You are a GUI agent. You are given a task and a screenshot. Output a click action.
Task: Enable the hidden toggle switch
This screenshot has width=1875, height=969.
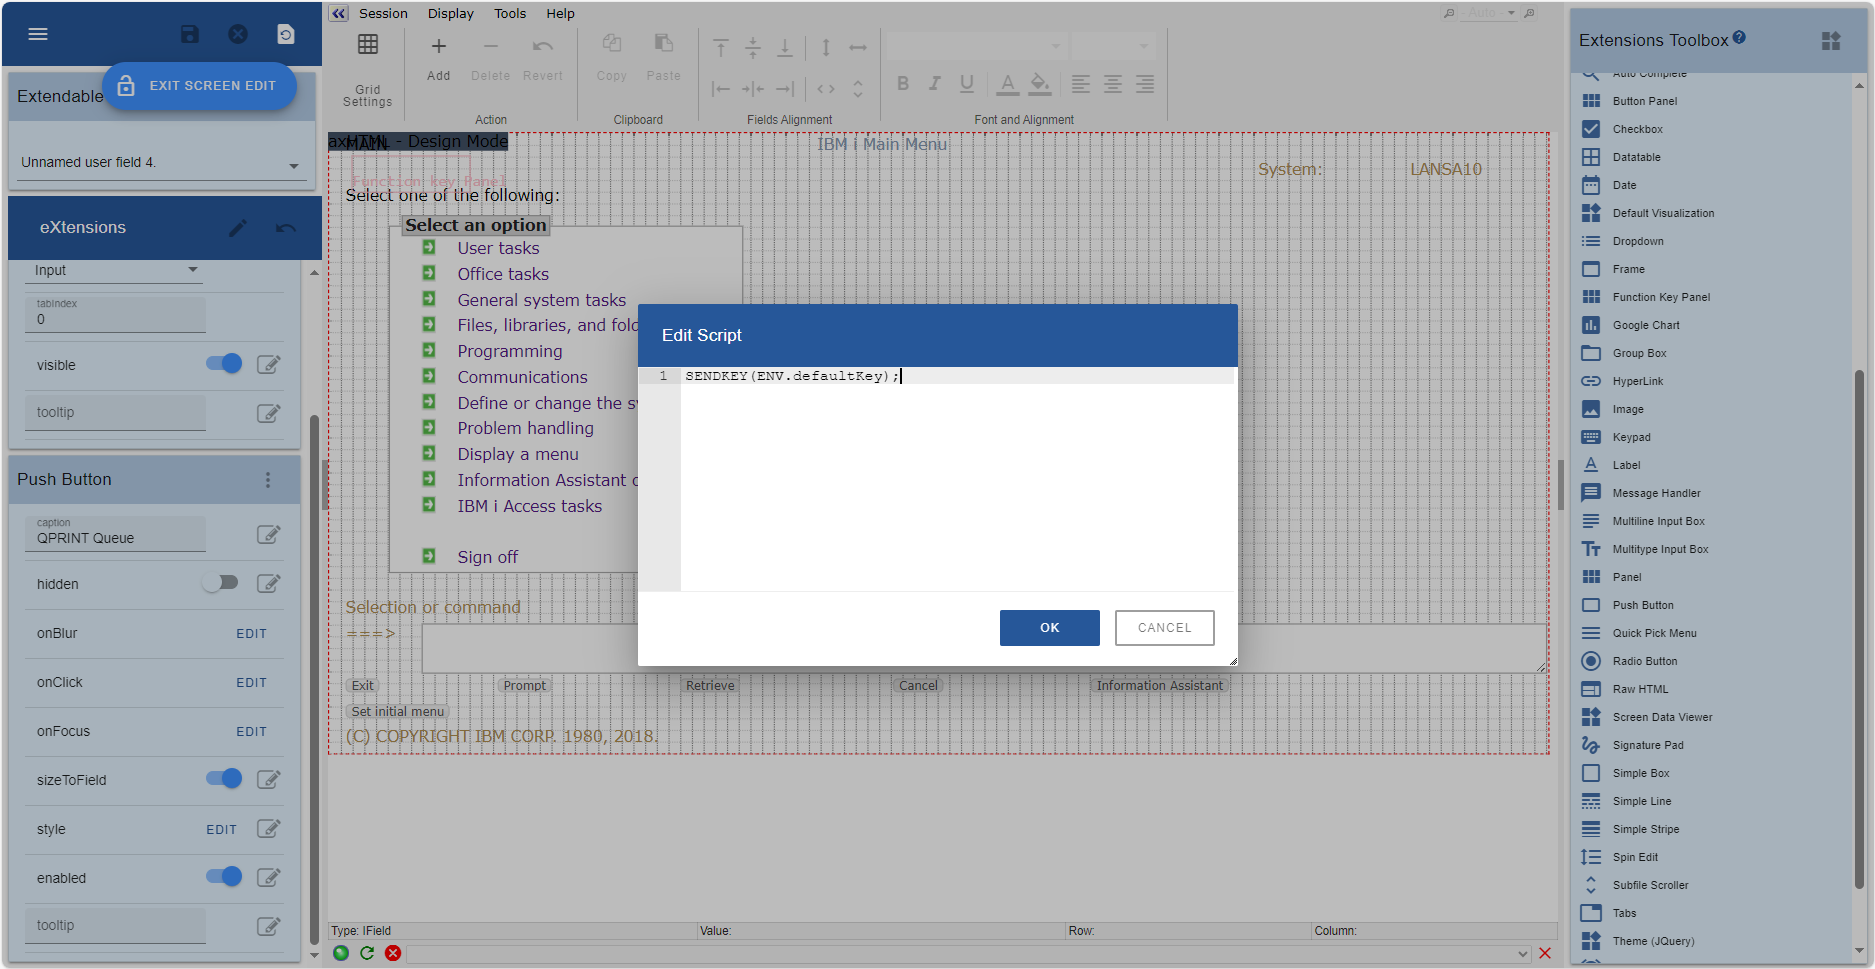(x=220, y=583)
